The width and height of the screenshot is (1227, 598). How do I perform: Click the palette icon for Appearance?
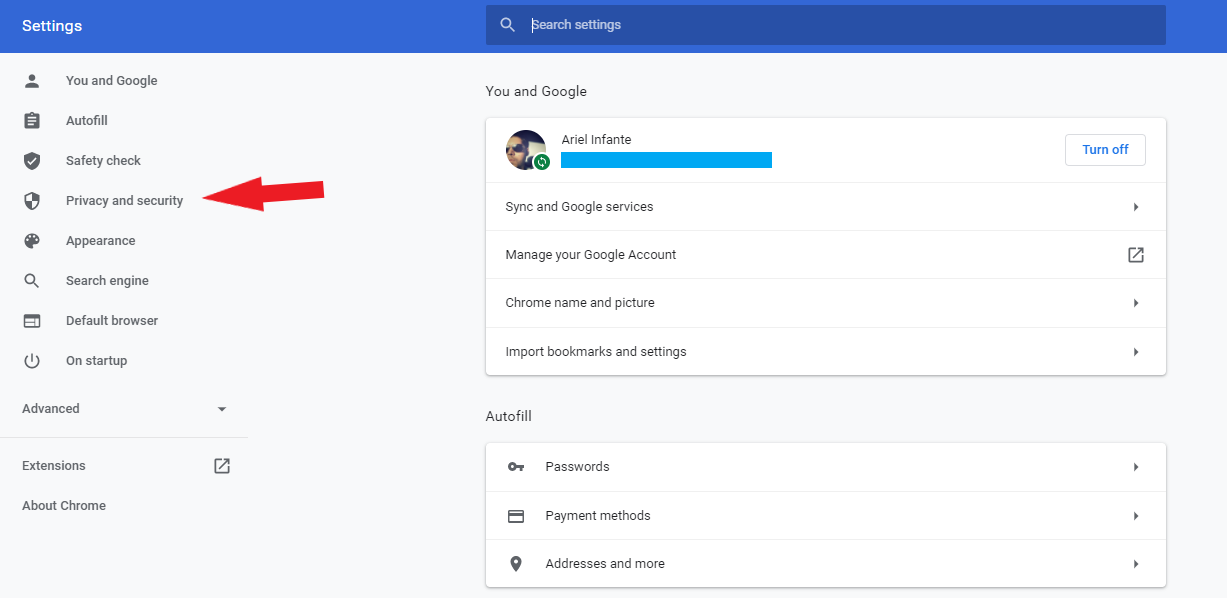click(x=32, y=241)
